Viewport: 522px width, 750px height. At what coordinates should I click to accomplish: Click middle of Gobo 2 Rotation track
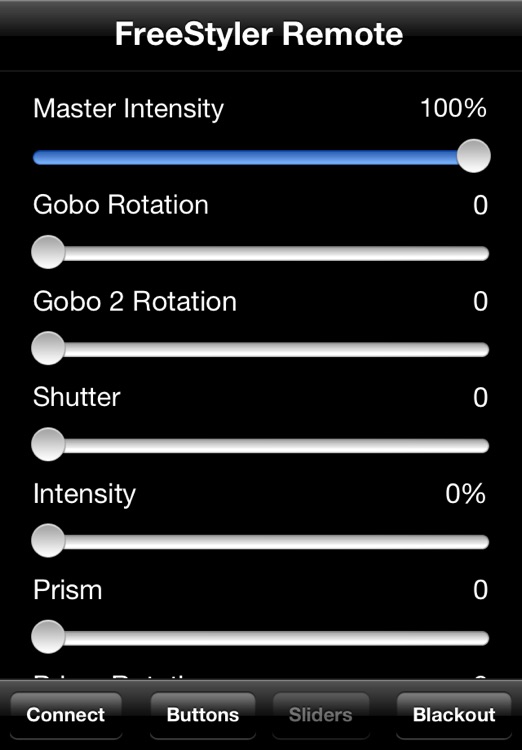[261, 349]
